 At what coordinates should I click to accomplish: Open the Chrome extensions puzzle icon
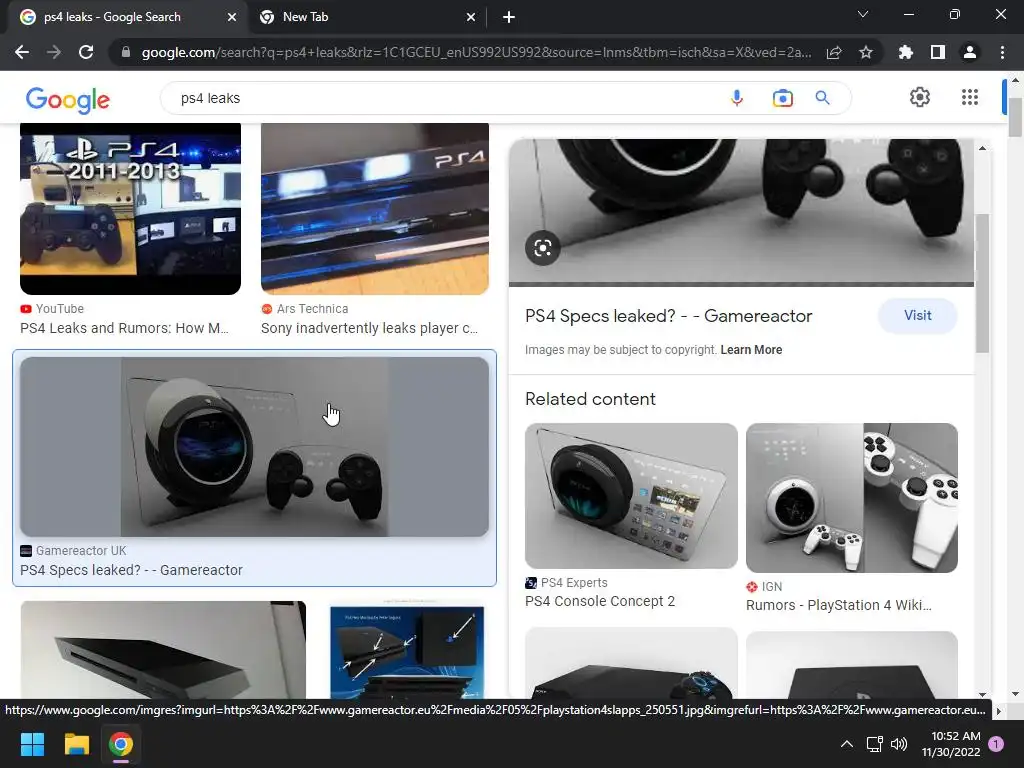point(906,52)
